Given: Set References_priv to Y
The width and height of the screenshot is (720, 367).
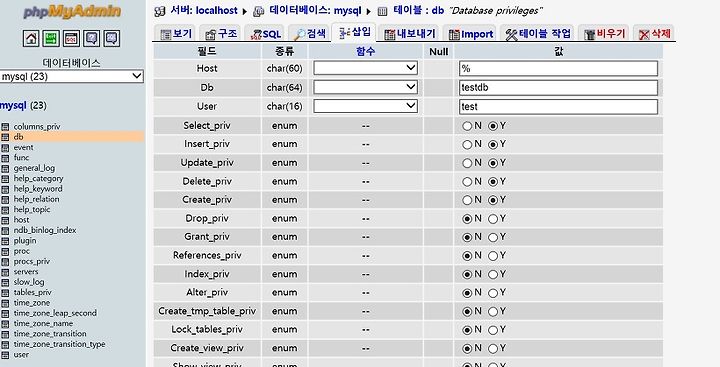Looking at the screenshot, I should tap(493, 256).
